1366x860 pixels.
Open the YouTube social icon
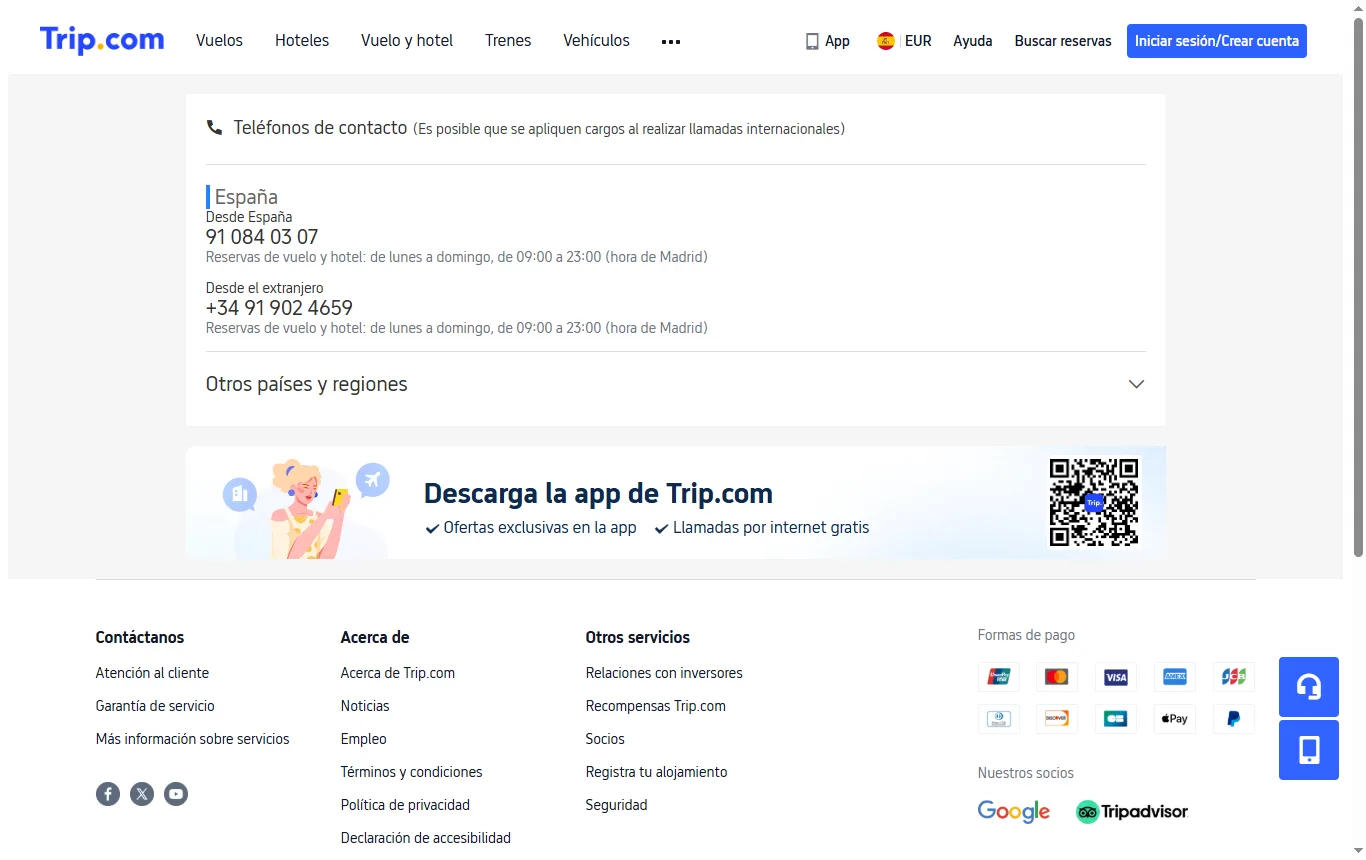coord(176,794)
